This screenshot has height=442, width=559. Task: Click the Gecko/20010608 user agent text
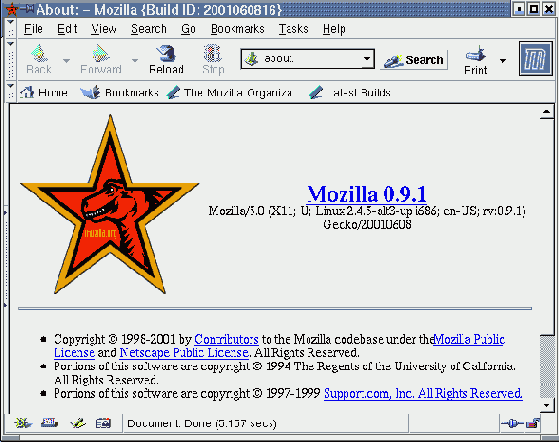coord(367,225)
